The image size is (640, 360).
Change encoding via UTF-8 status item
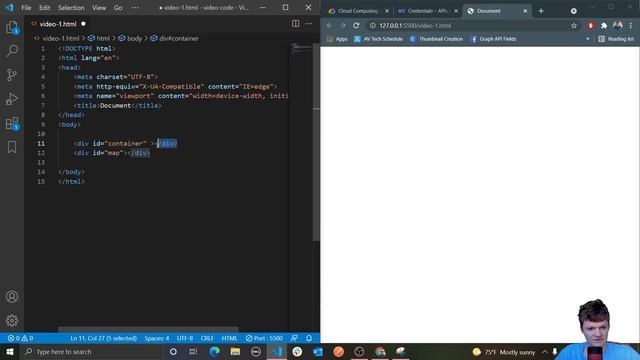click(185, 338)
